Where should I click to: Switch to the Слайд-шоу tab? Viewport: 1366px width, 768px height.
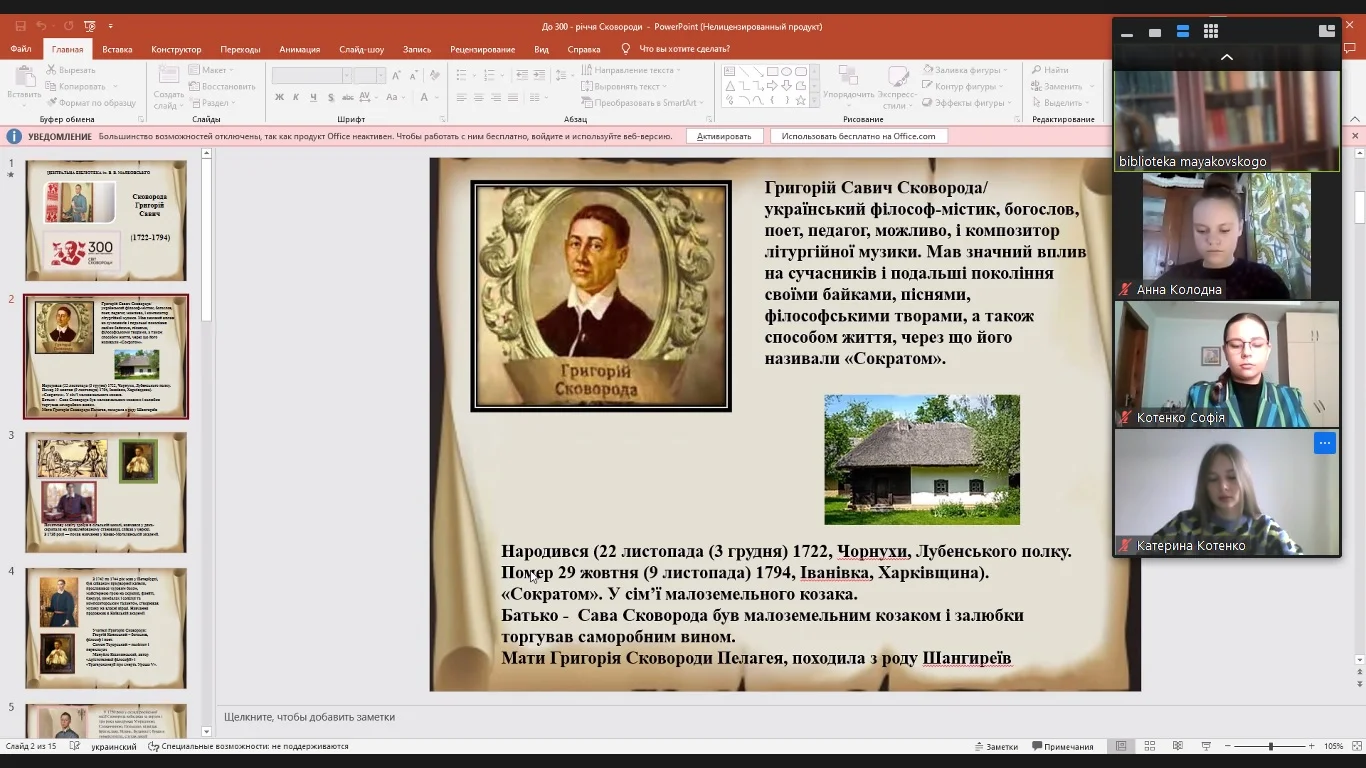(361, 49)
